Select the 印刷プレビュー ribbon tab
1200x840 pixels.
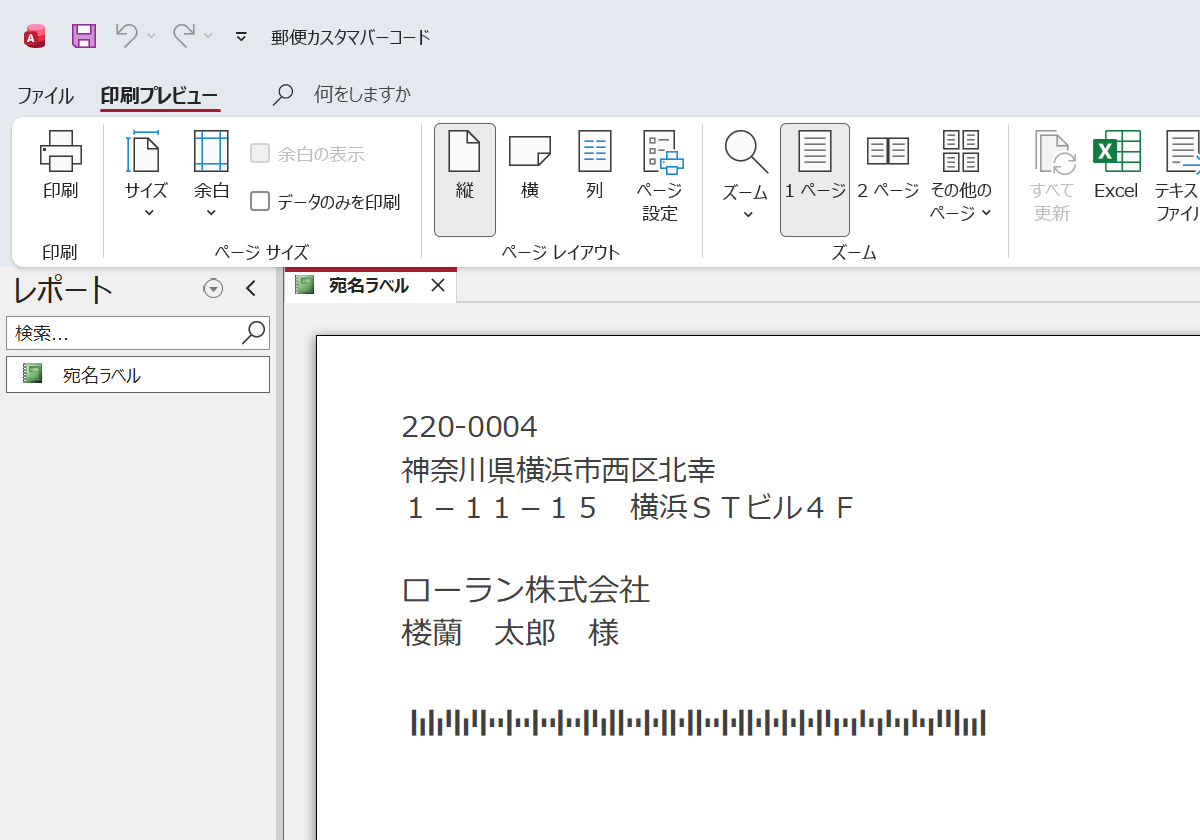point(159,96)
